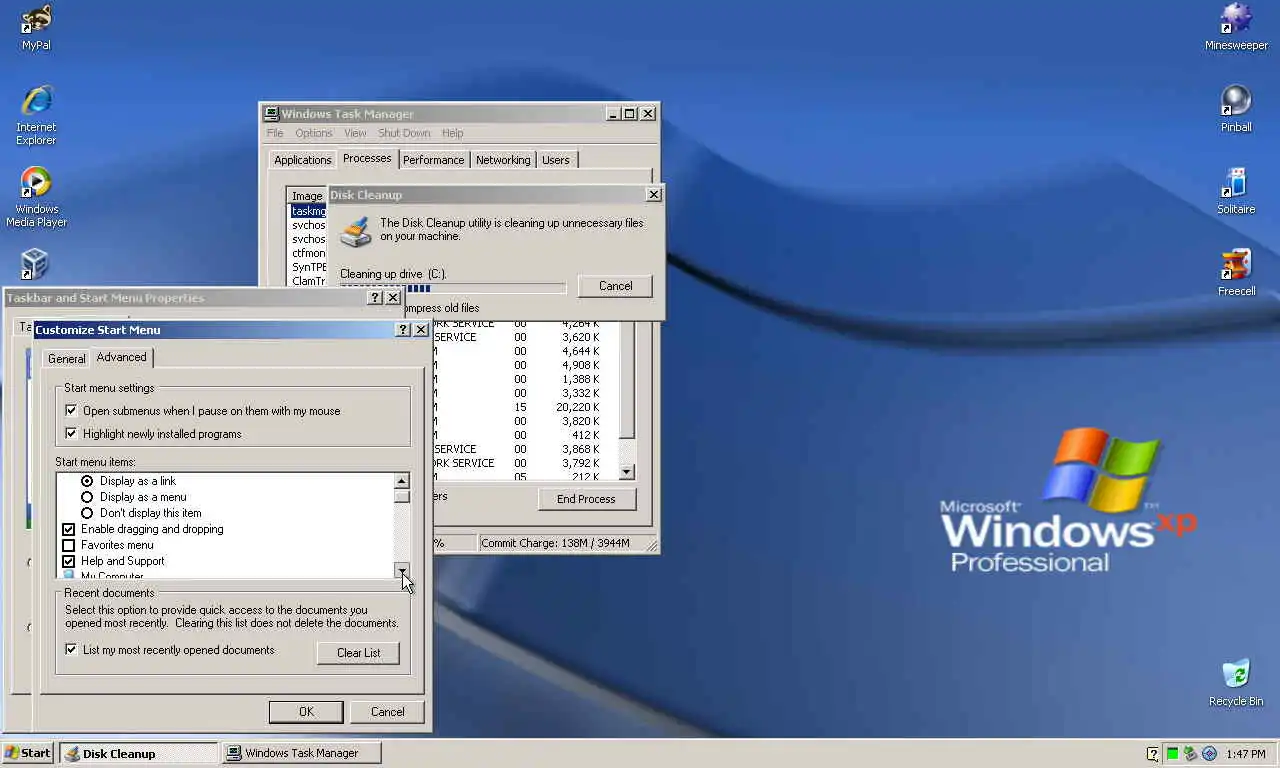Click the Image Name column header
The image size is (1280, 768).
click(x=307, y=196)
